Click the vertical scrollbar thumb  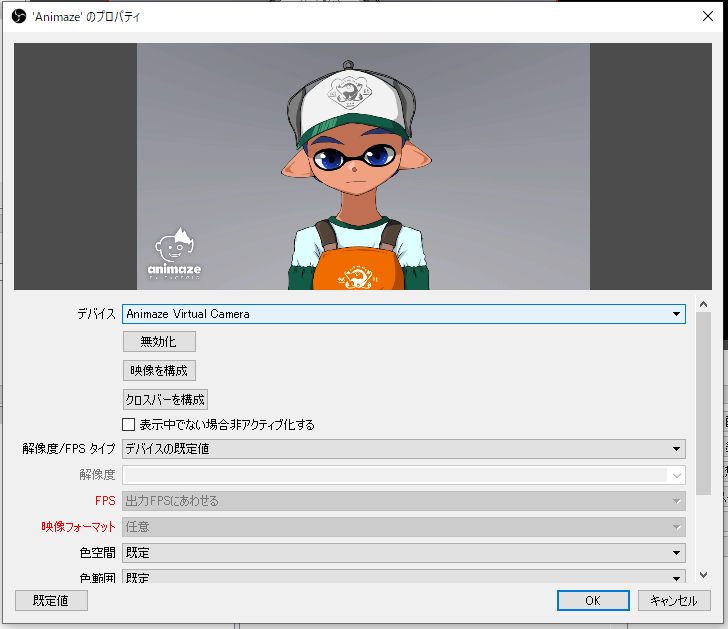point(703,403)
